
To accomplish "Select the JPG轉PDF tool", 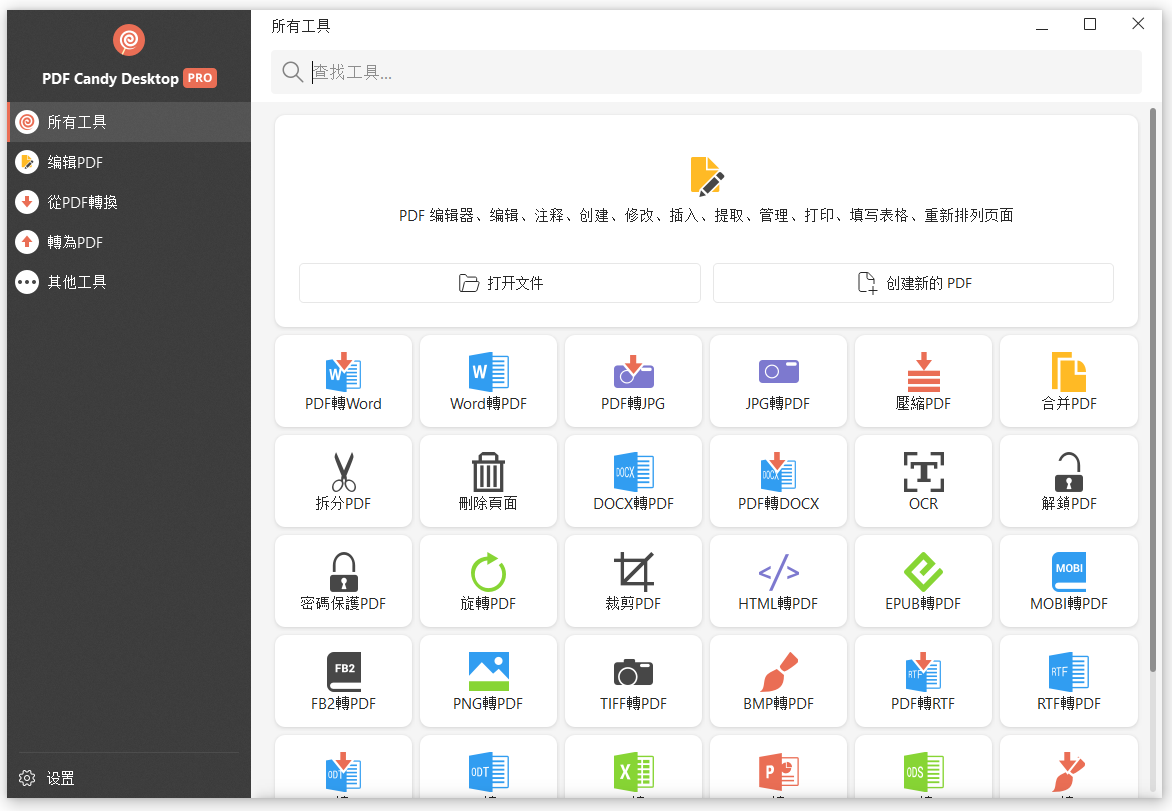I will pyautogui.click(x=778, y=381).
